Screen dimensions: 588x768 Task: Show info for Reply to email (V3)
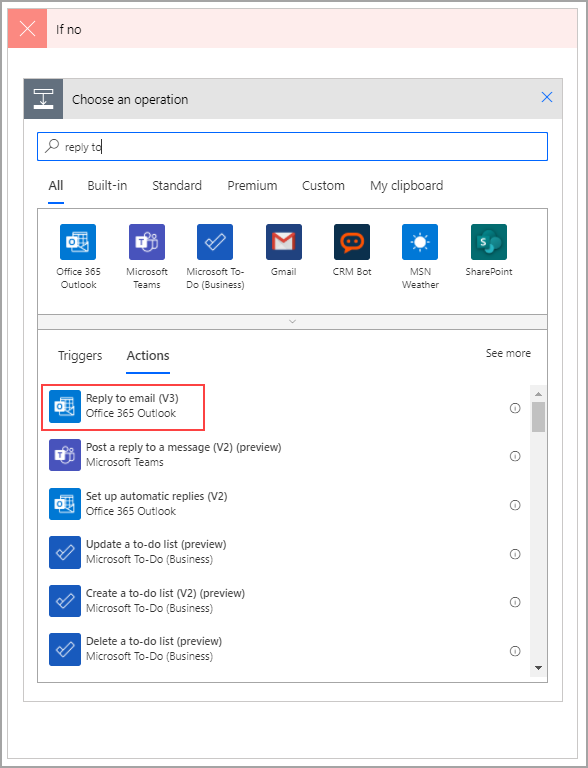pyautogui.click(x=515, y=408)
